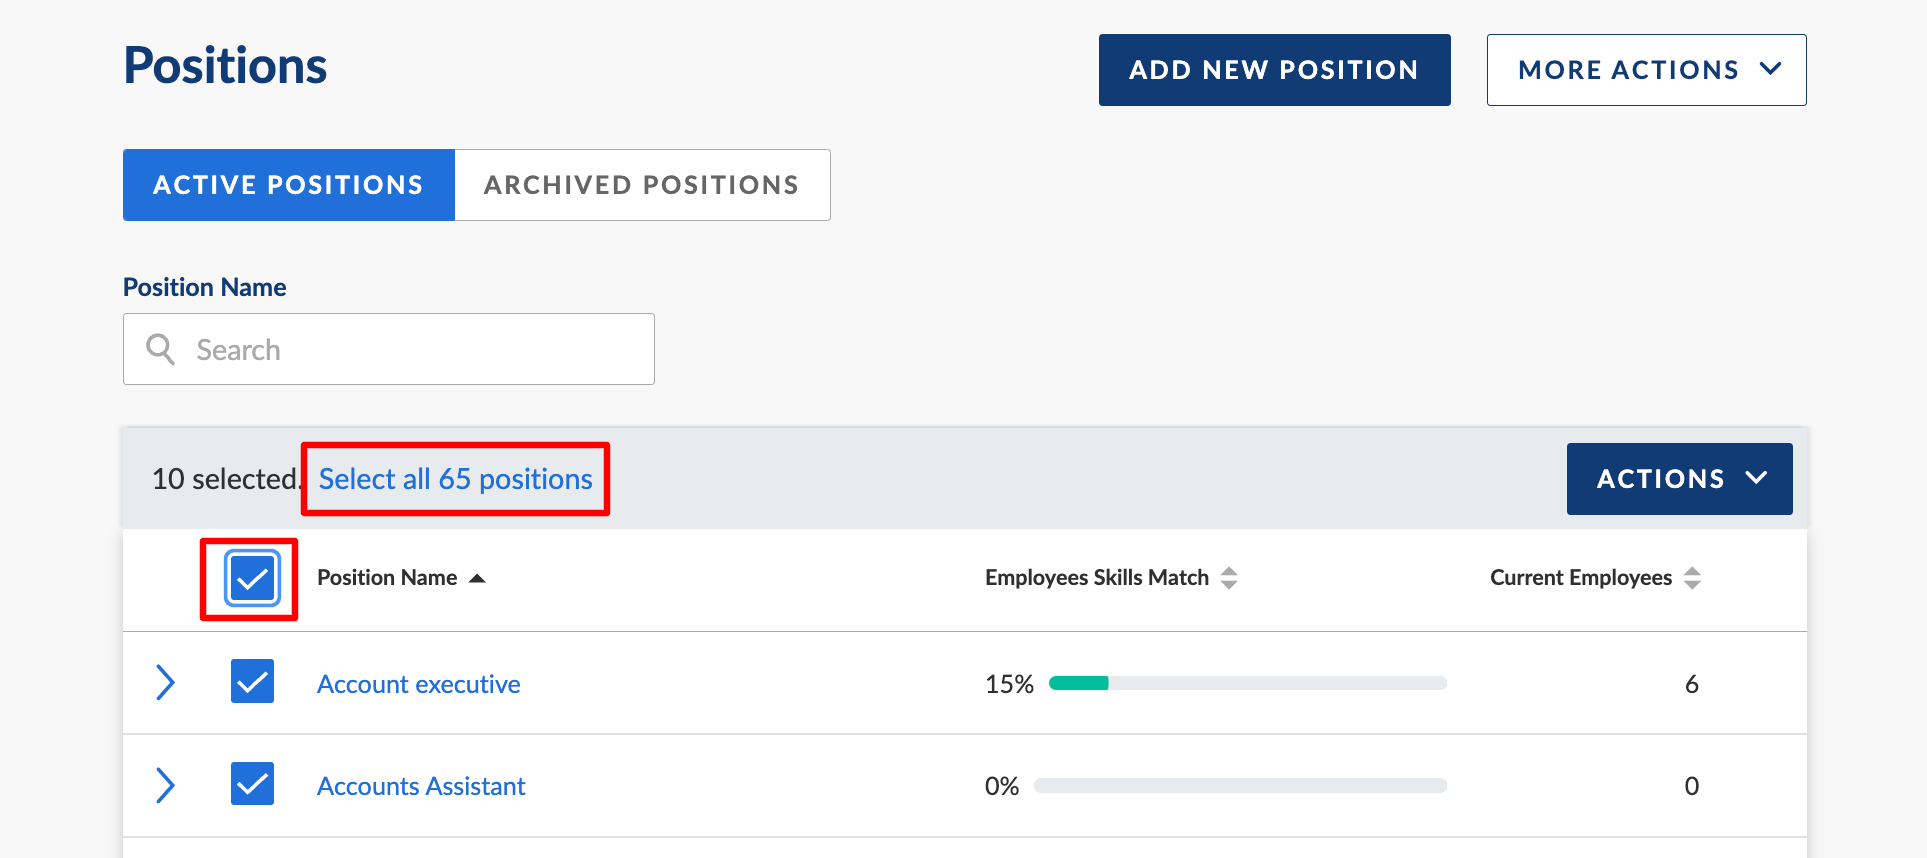1927x858 pixels.
Task: Expand the Account executive row
Action: coord(166,683)
